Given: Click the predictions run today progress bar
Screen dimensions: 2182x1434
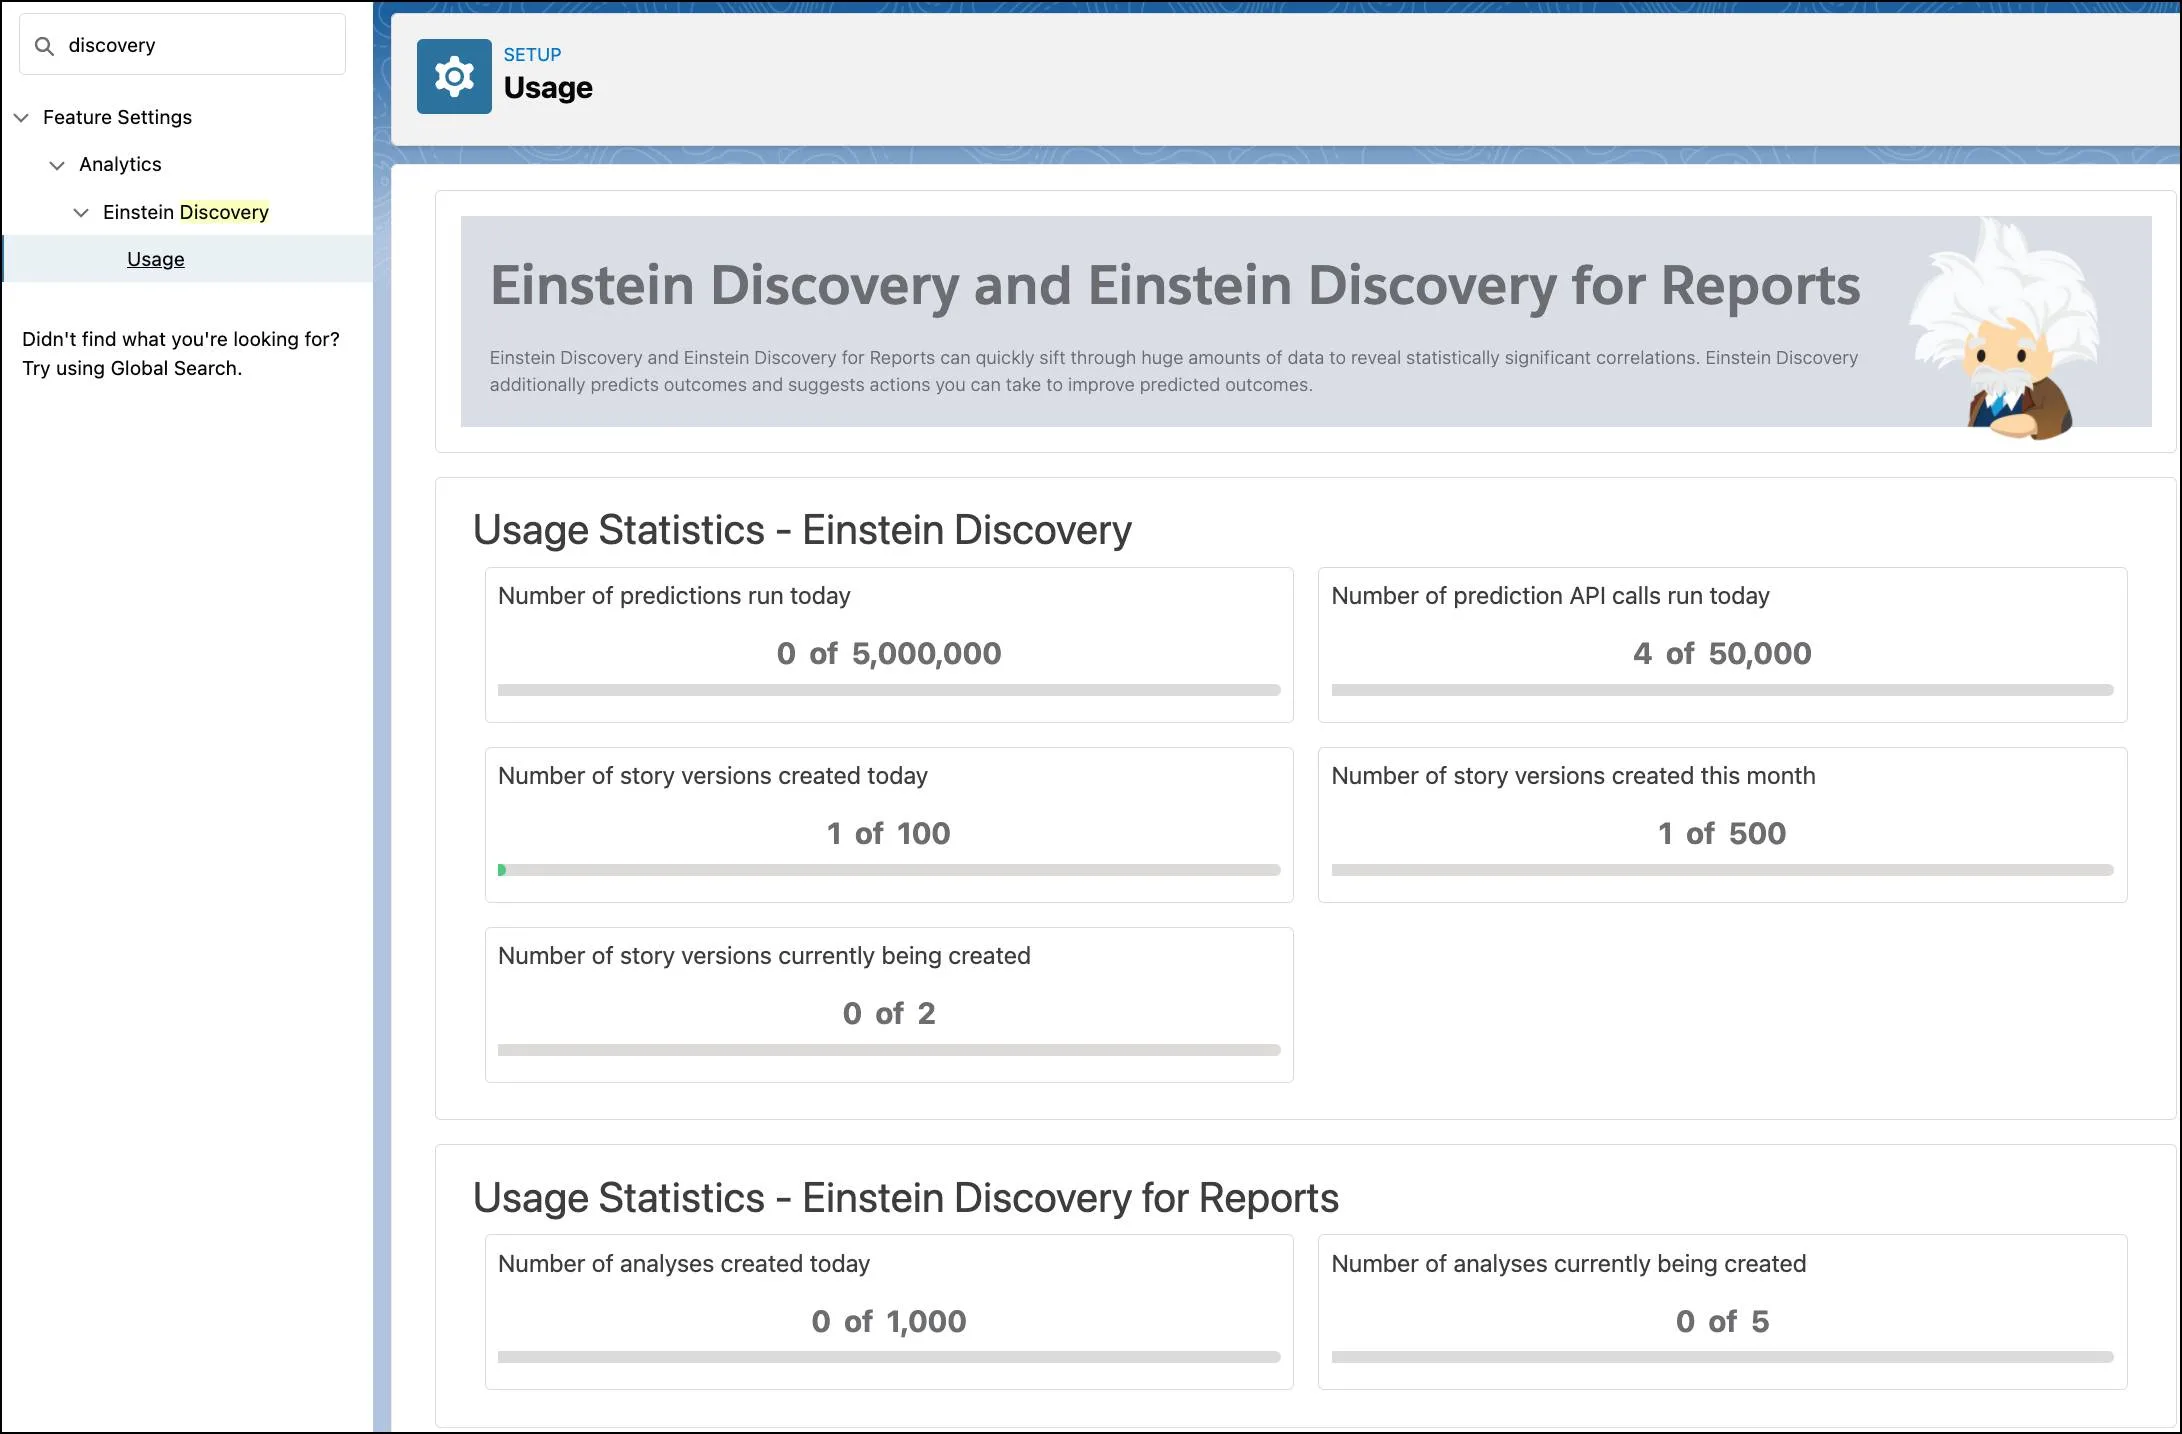Looking at the screenshot, I should coord(888,688).
